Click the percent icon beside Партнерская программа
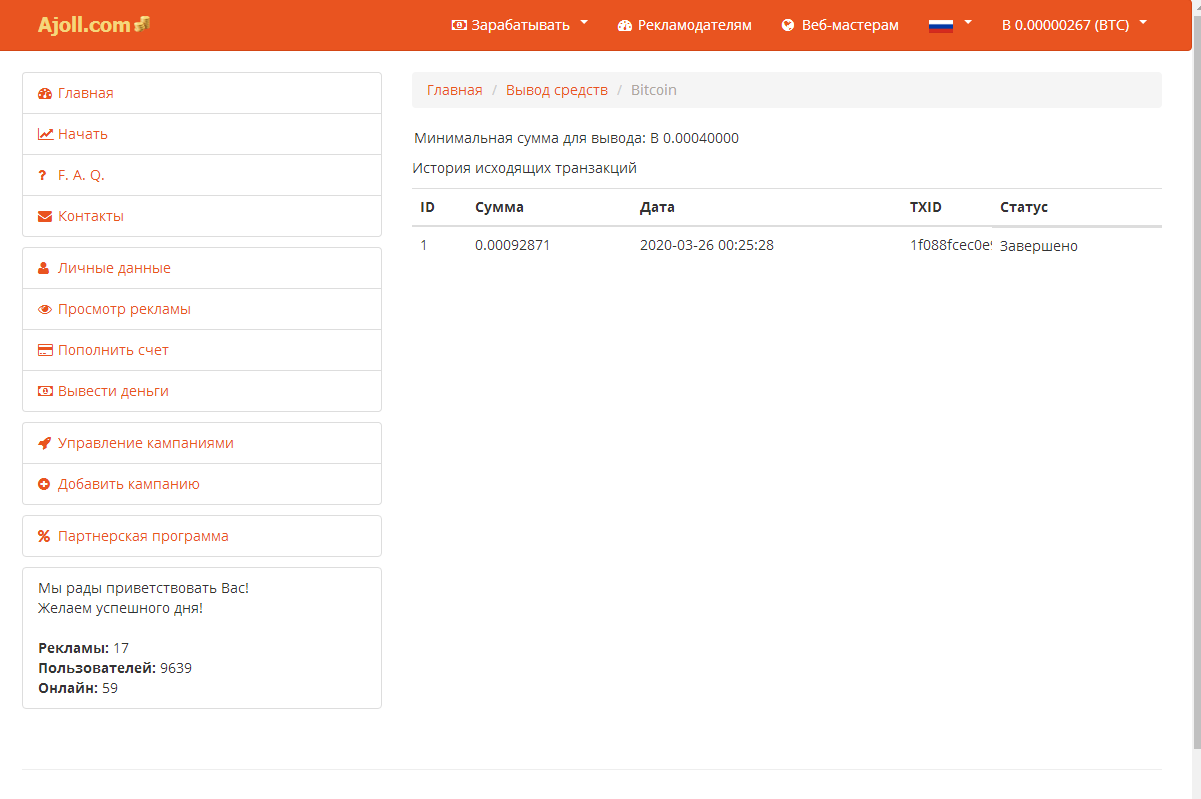The image size is (1201, 799). pyautogui.click(x=44, y=536)
